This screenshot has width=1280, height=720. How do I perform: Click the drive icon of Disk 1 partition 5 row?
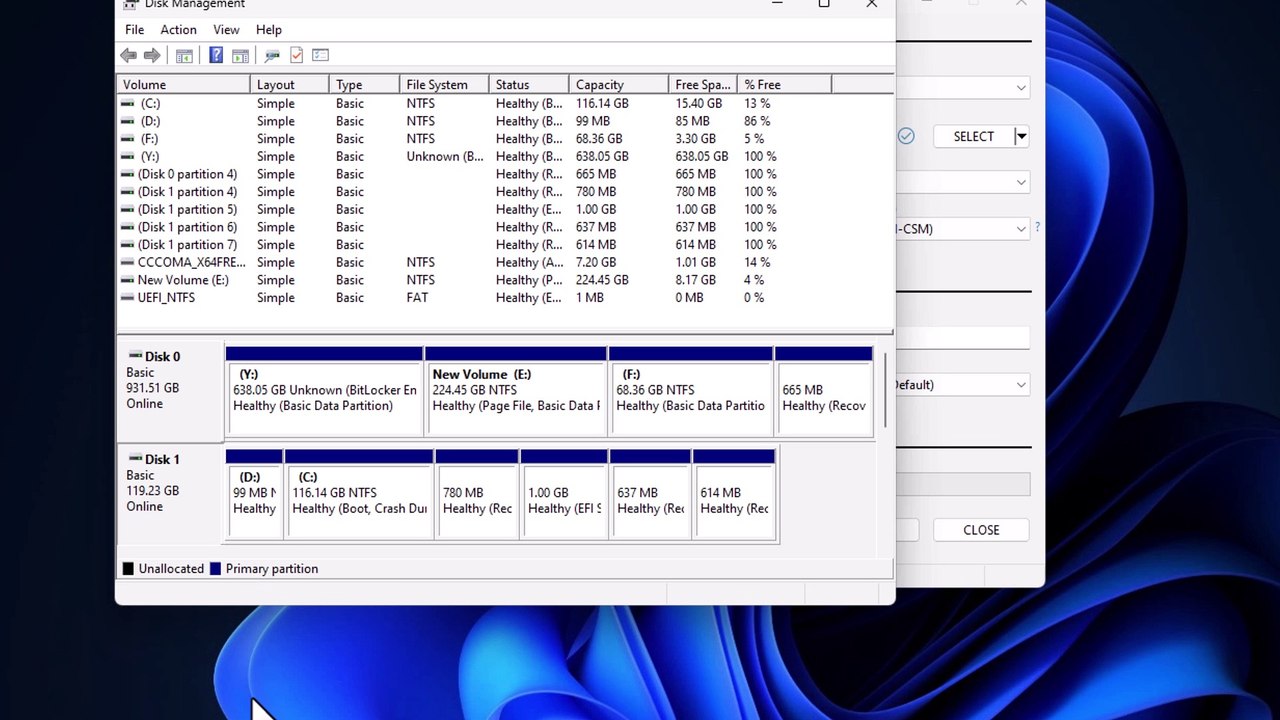click(128, 210)
